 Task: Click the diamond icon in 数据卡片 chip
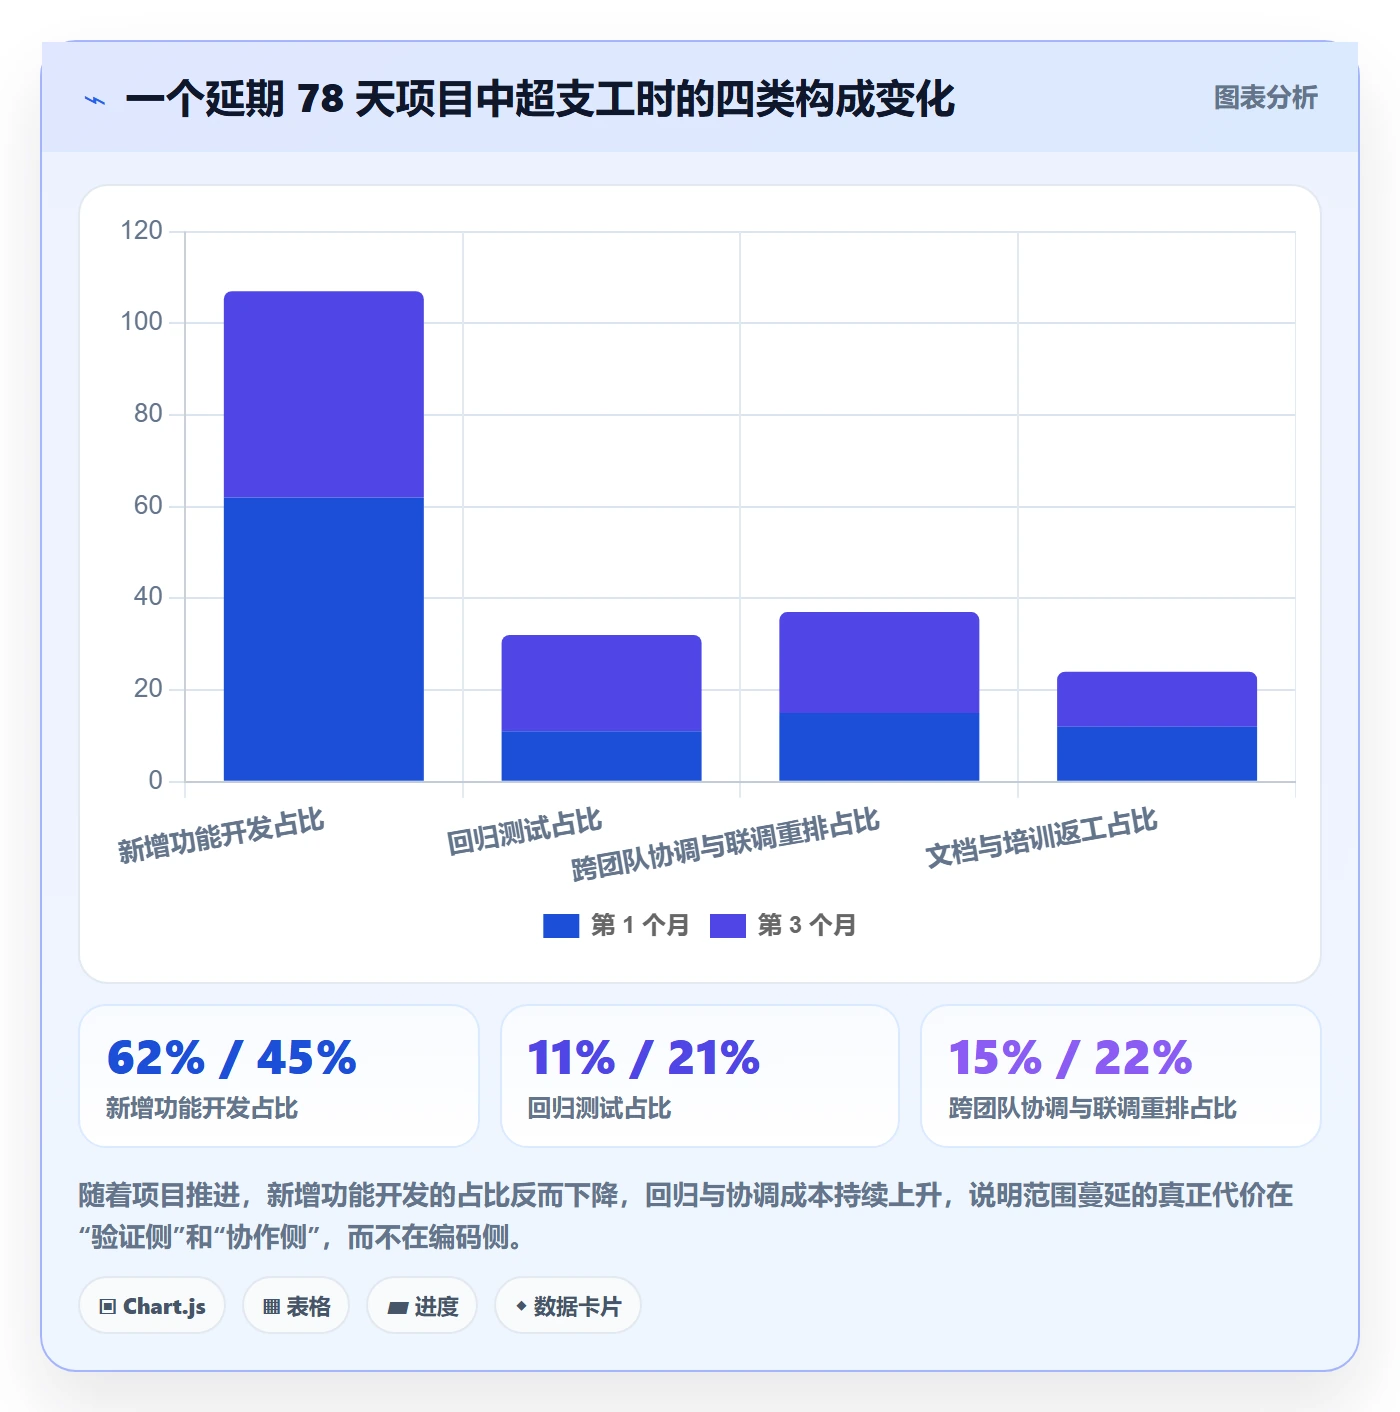[521, 1306]
